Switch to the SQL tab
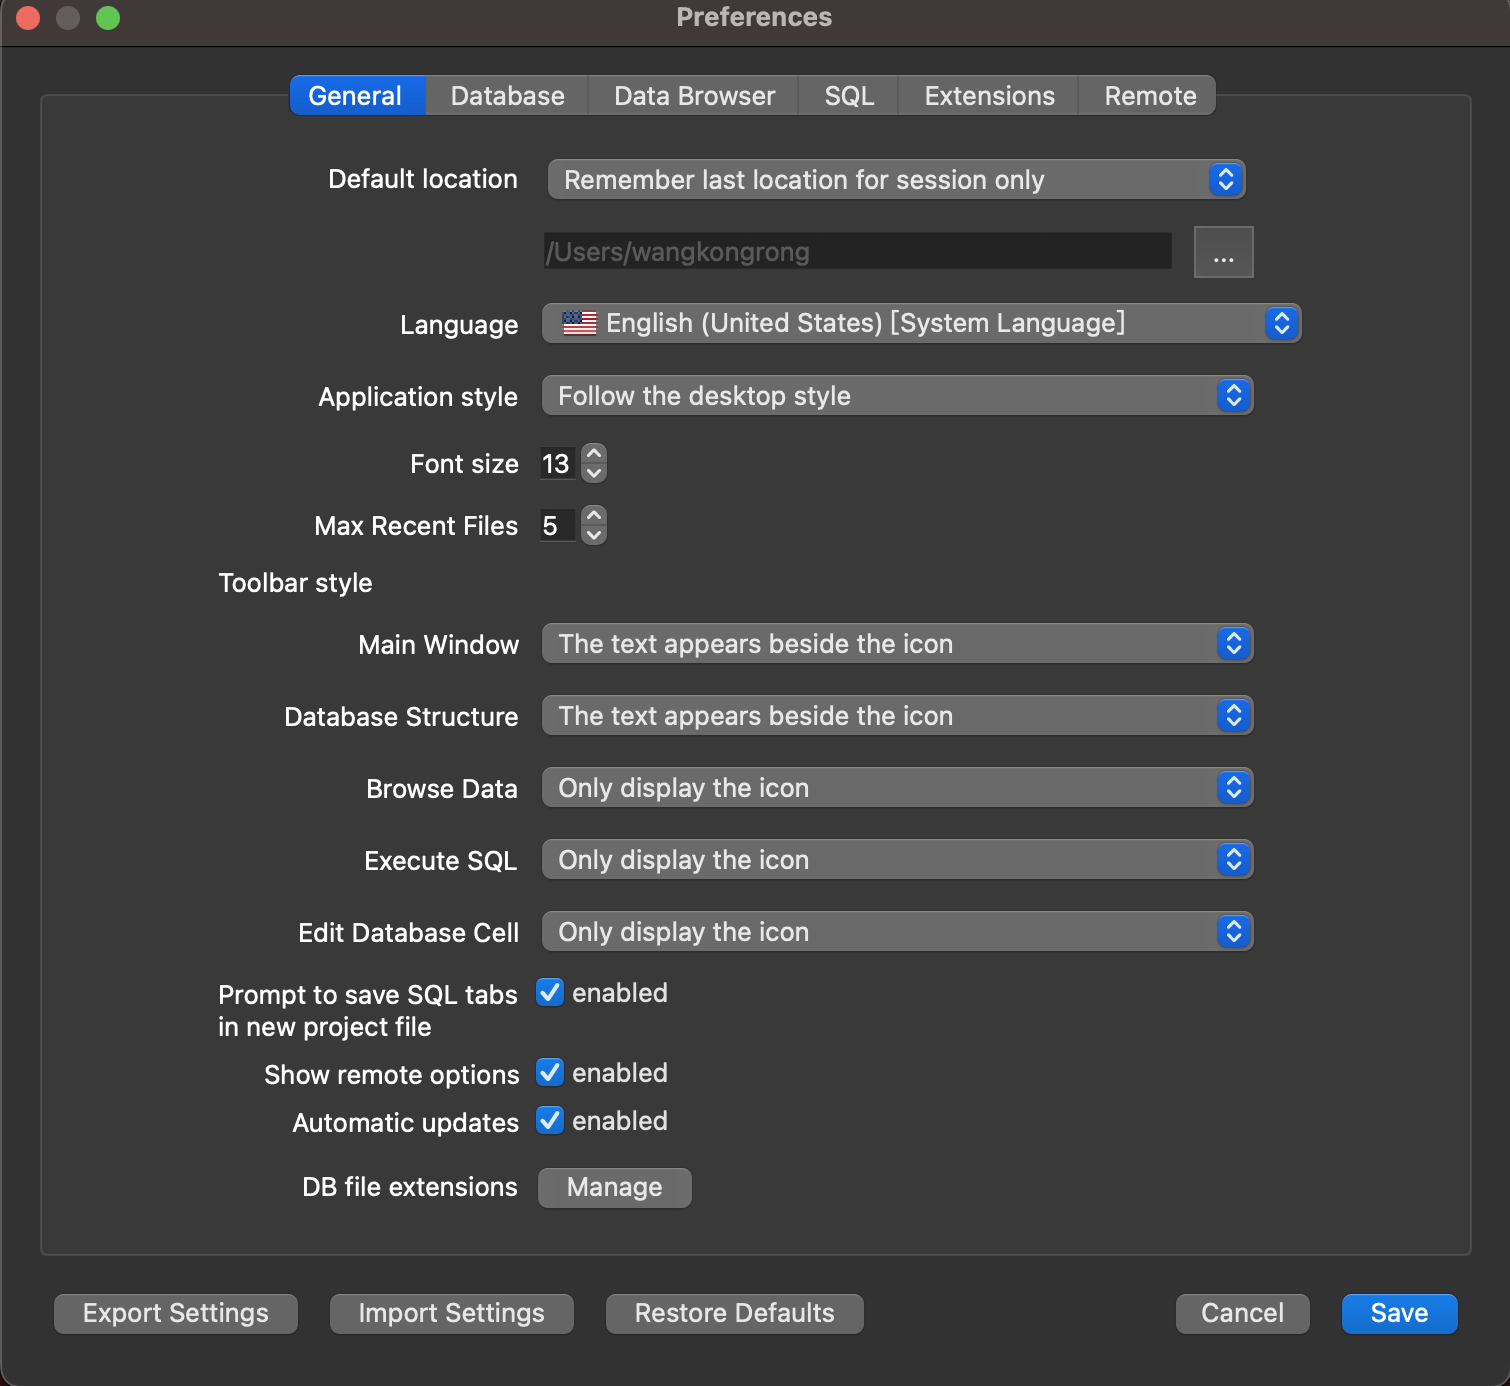The width and height of the screenshot is (1510, 1386). point(848,95)
